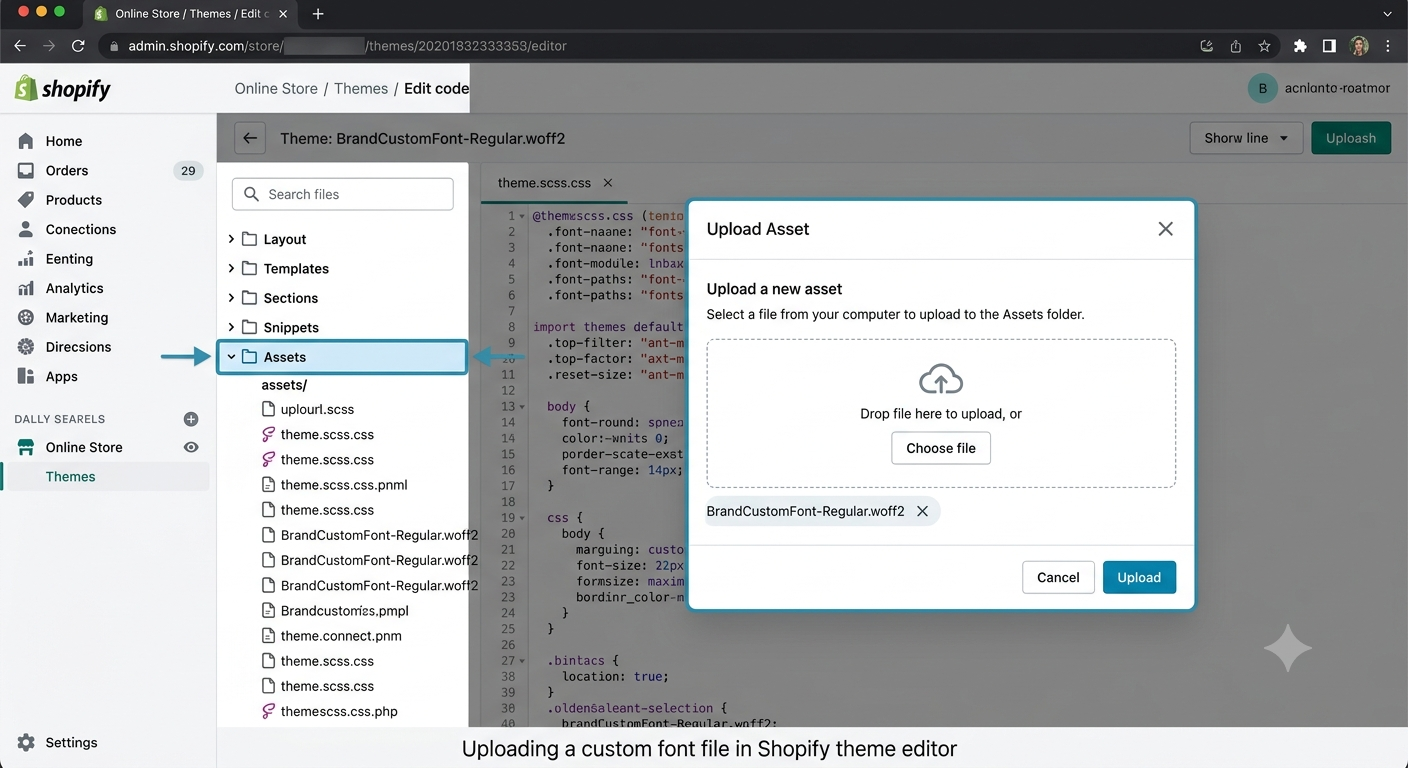Click the back arrow next to Theme title
This screenshot has width=1408, height=768.
click(250, 138)
